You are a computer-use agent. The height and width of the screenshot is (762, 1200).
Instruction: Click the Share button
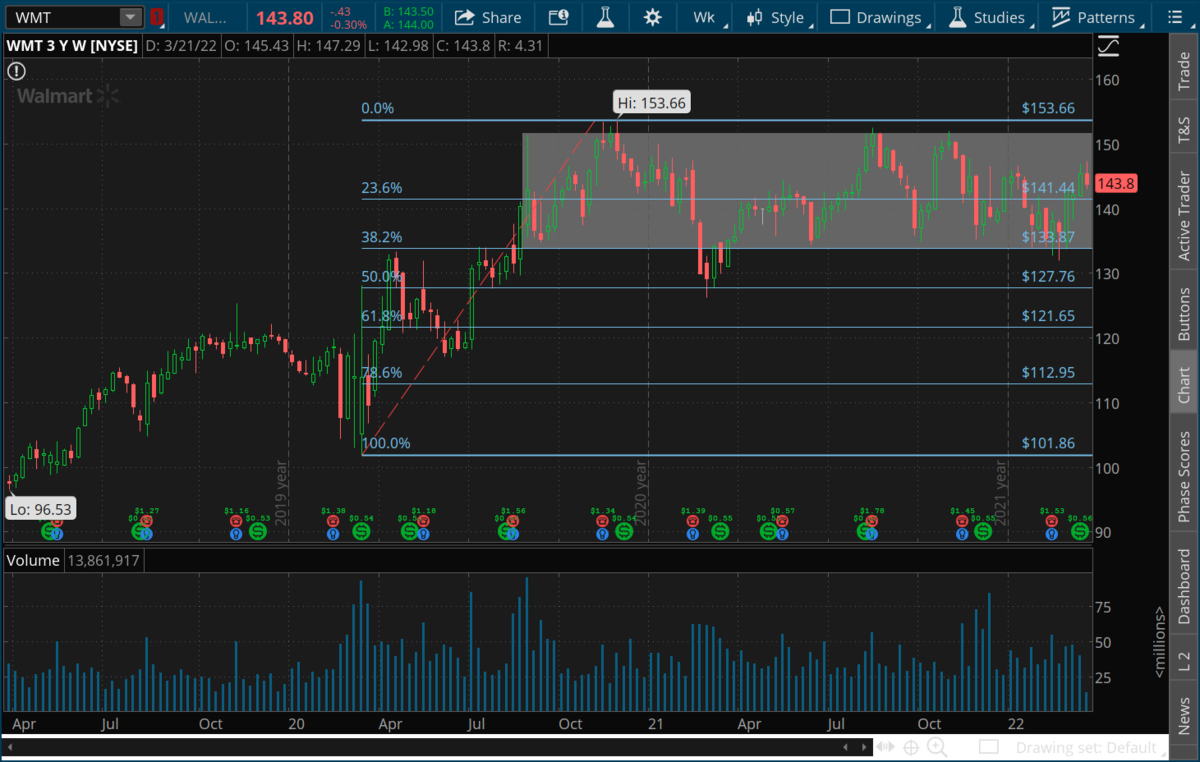coord(488,17)
